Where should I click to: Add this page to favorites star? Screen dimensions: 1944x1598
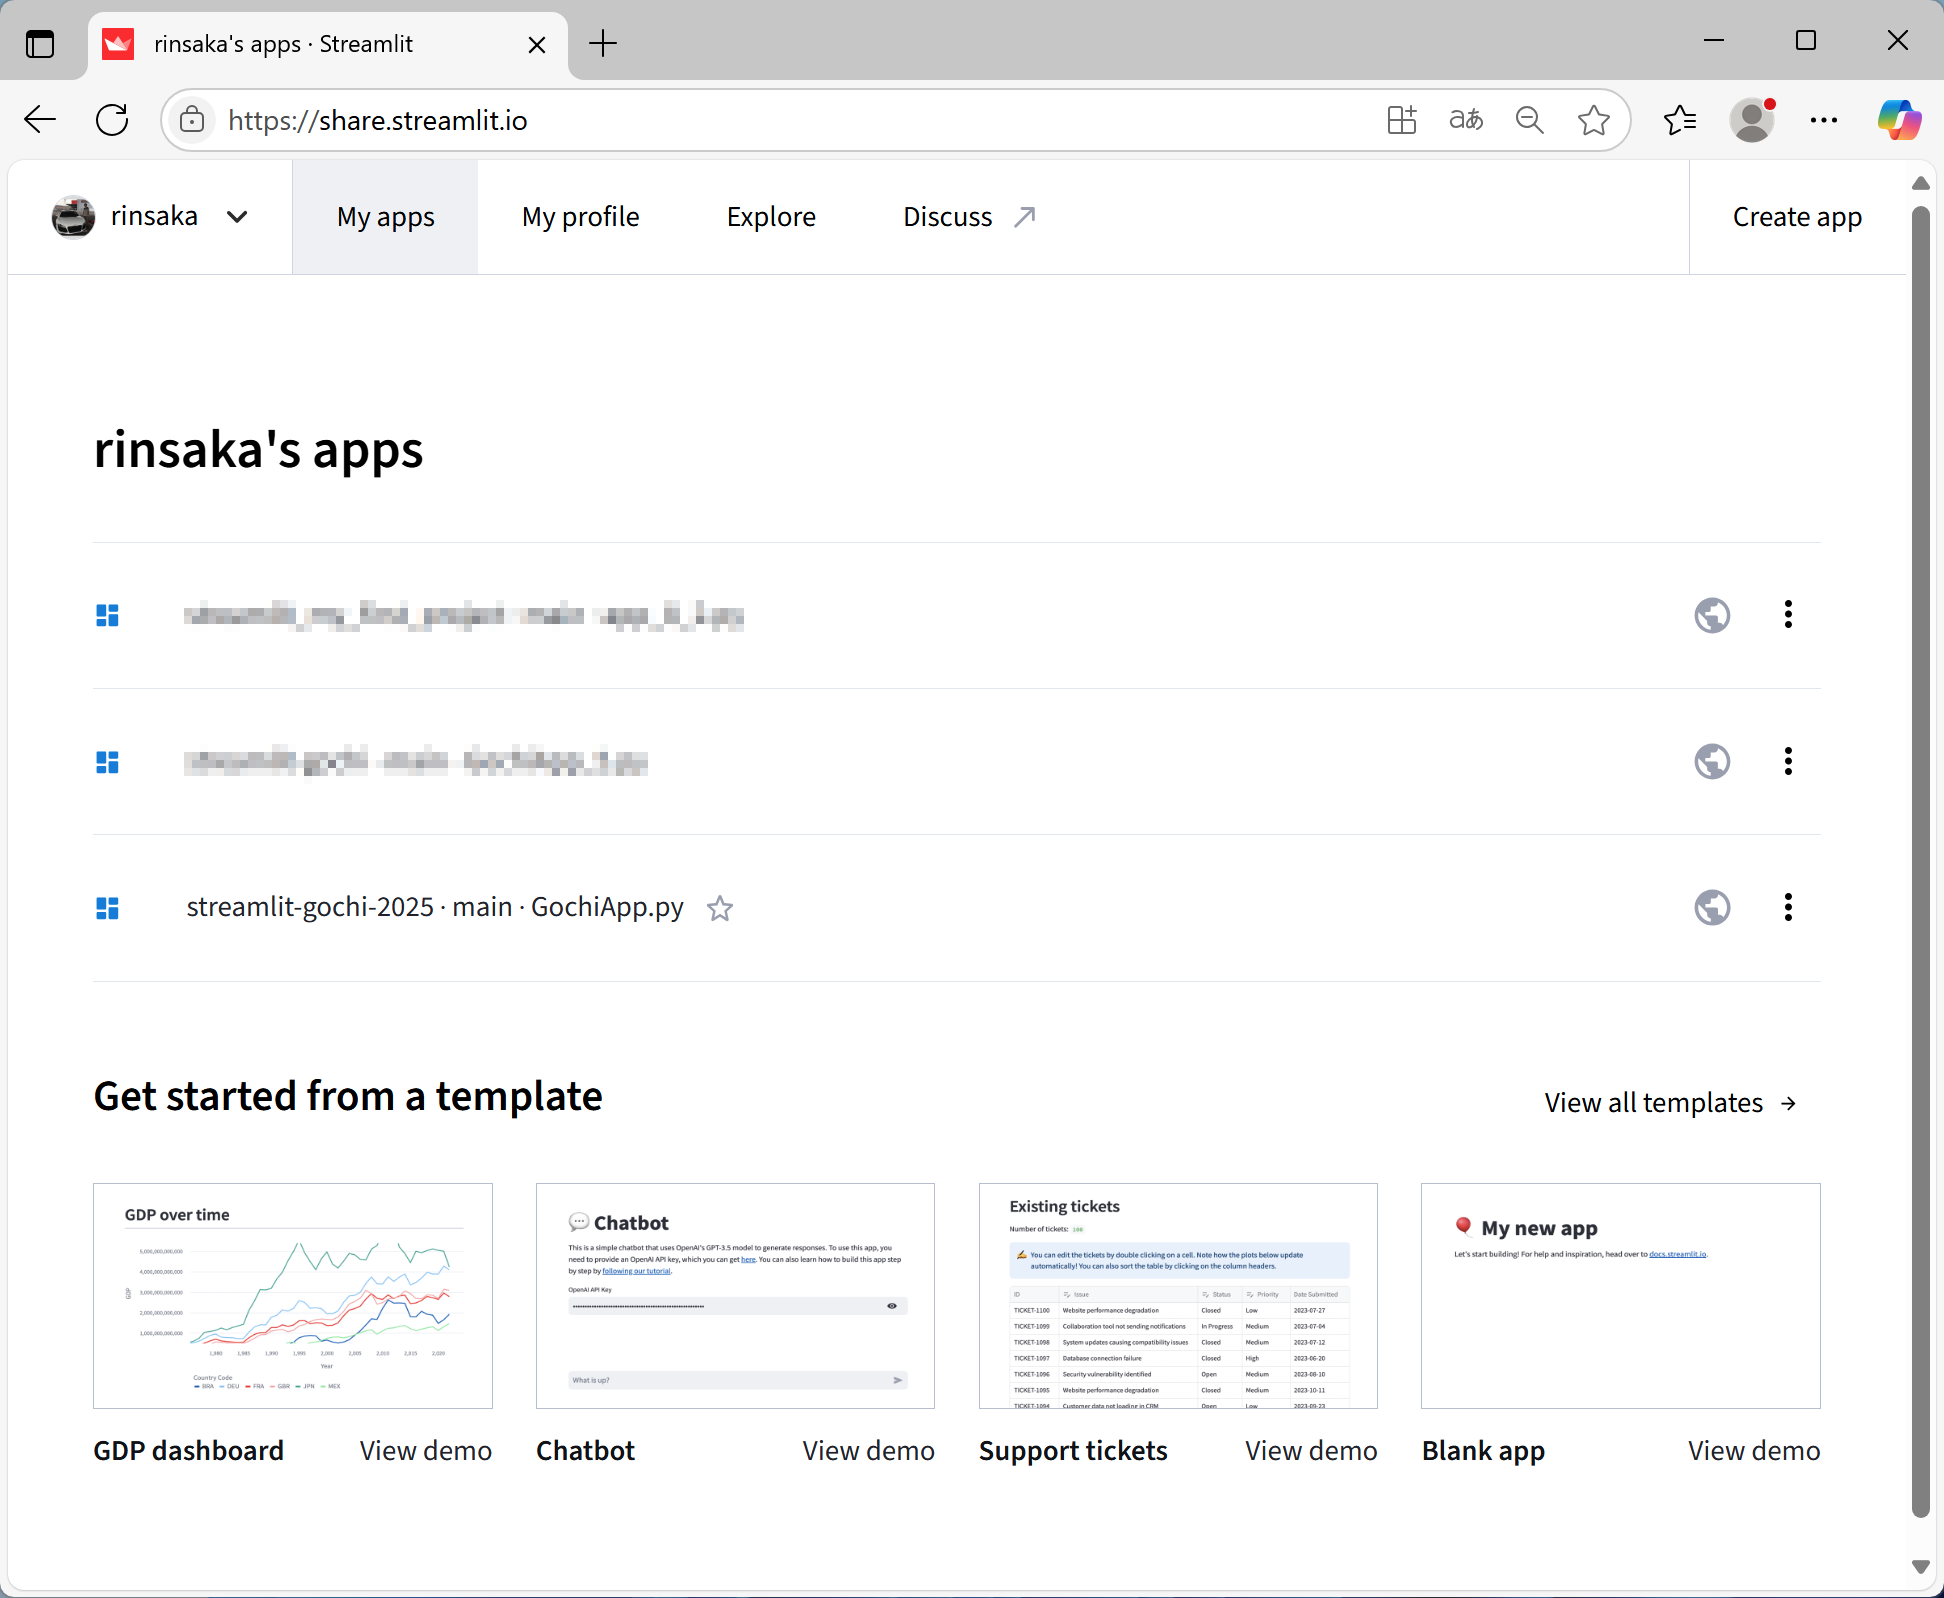pyautogui.click(x=1594, y=120)
